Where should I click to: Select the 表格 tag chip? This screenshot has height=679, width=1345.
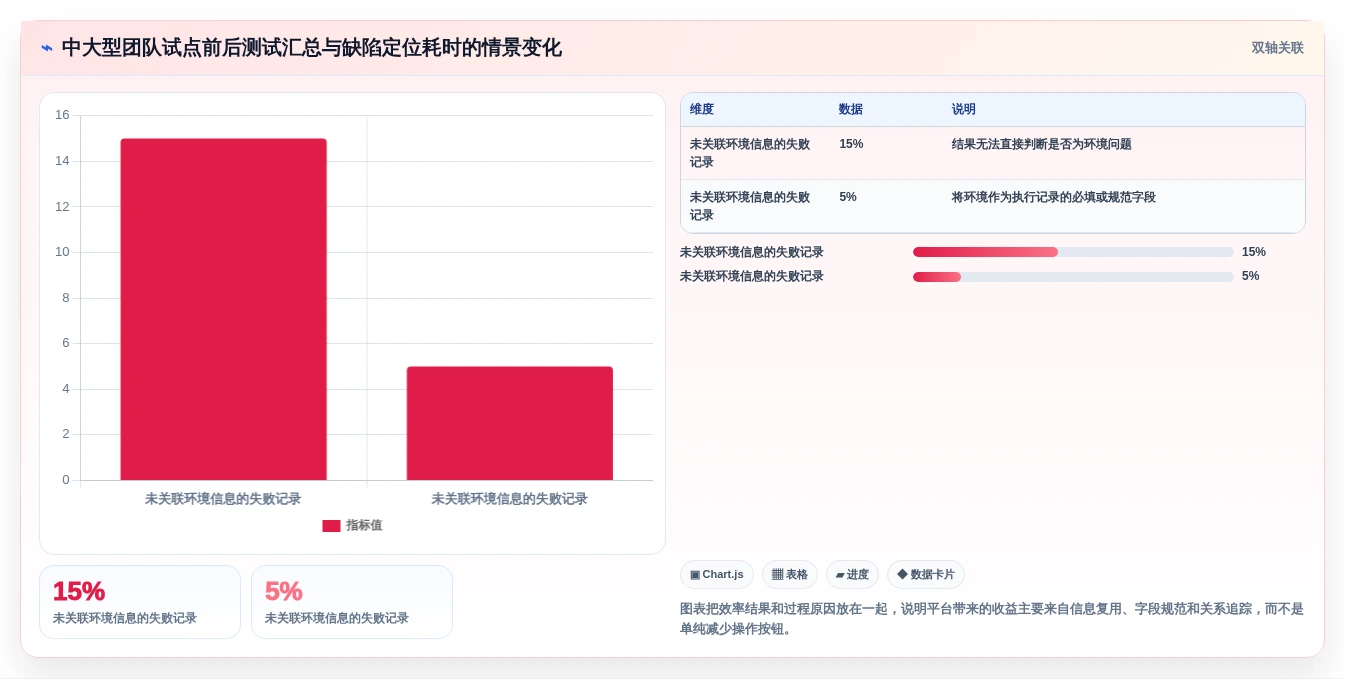790,574
